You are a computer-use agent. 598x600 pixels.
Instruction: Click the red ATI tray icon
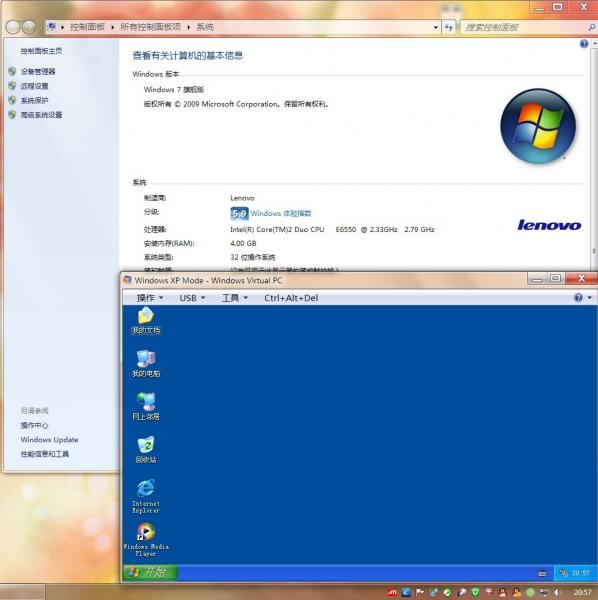(x=392, y=592)
